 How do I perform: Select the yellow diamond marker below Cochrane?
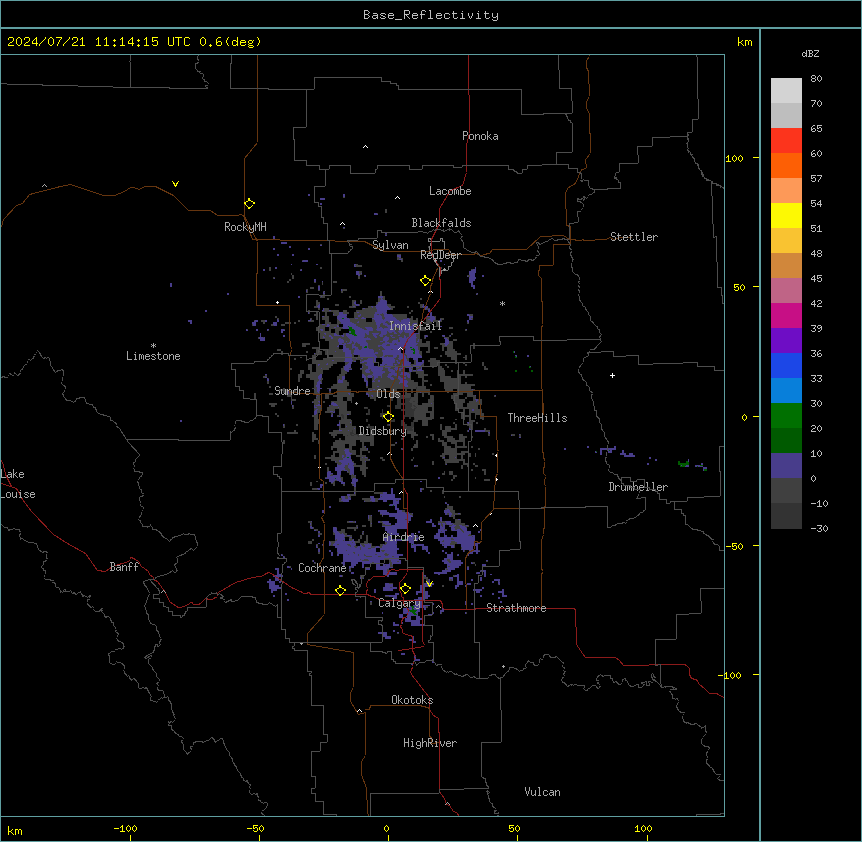[340, 590]
